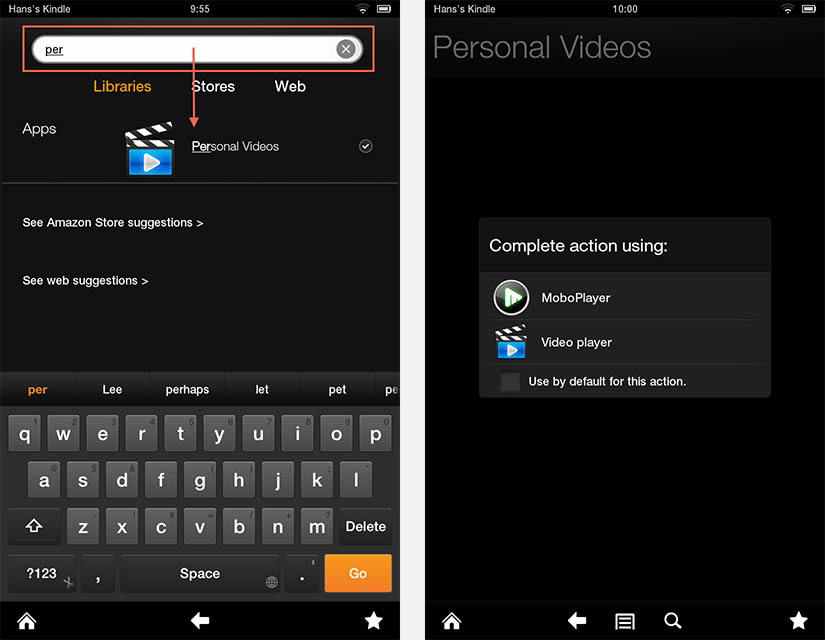The width and height of the screenshot is (825, 640).
Task: Tap the p key on keyboard
Action: (376, 434)
